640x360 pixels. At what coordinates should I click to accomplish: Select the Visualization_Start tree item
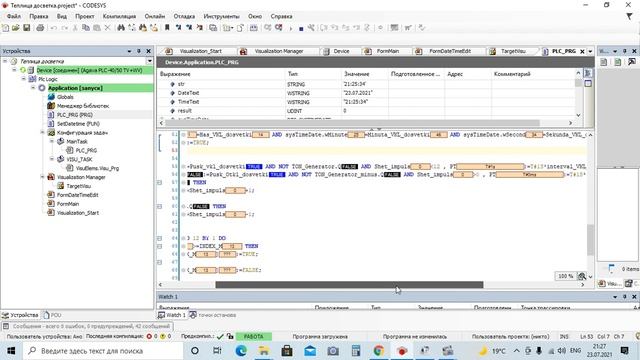[78, 213]
